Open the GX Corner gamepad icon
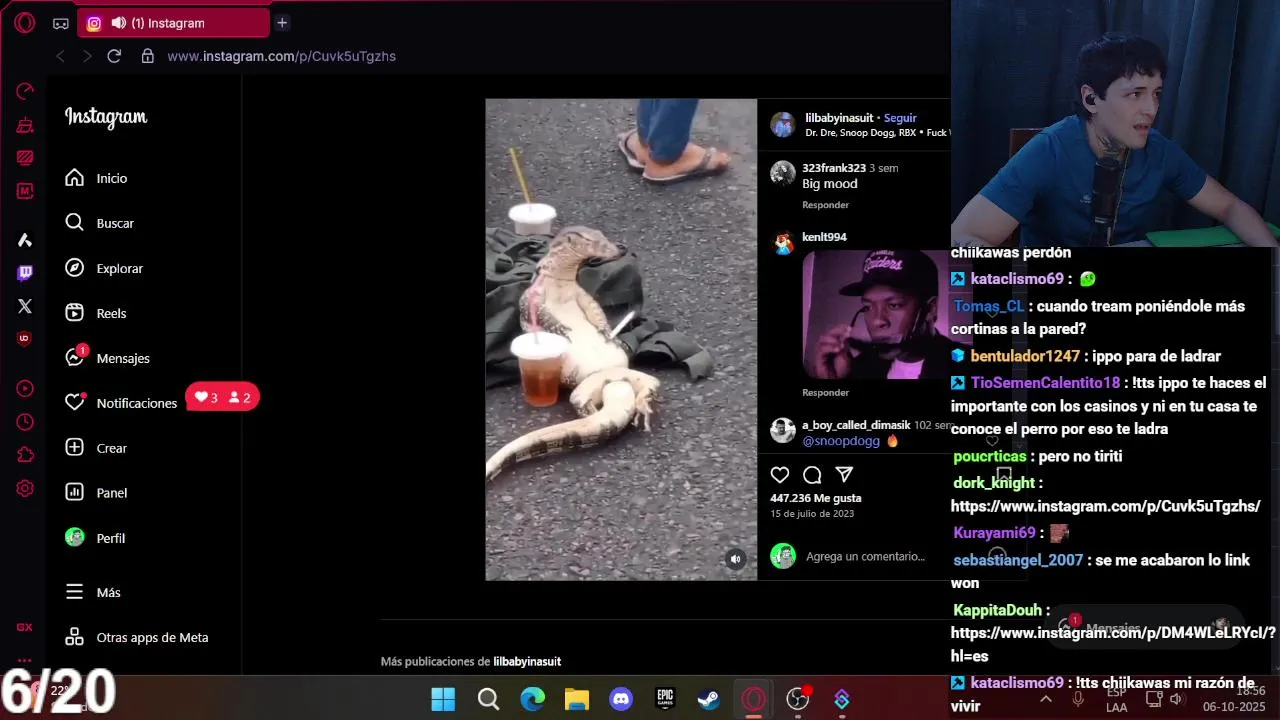Image resolution: width=1280 pixels, height=720 pixels. click(61, 23)
